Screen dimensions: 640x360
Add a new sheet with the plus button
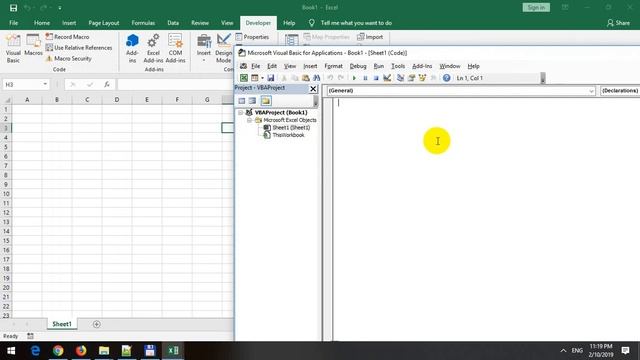point(97,324)
